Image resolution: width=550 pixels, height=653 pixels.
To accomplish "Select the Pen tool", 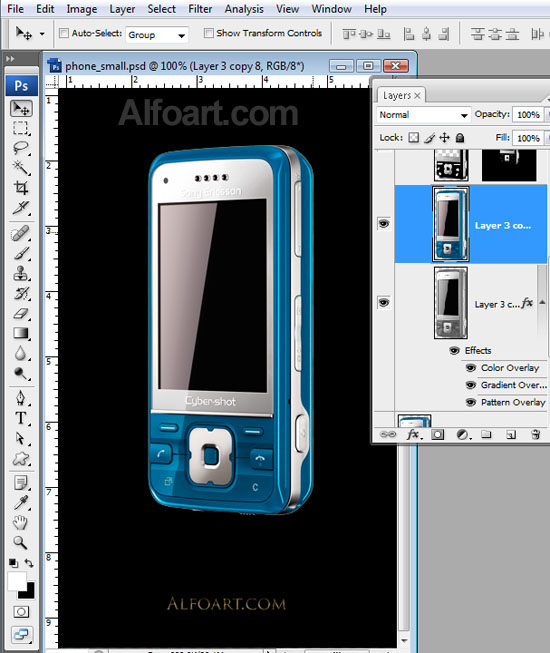I will pos(21,398).
